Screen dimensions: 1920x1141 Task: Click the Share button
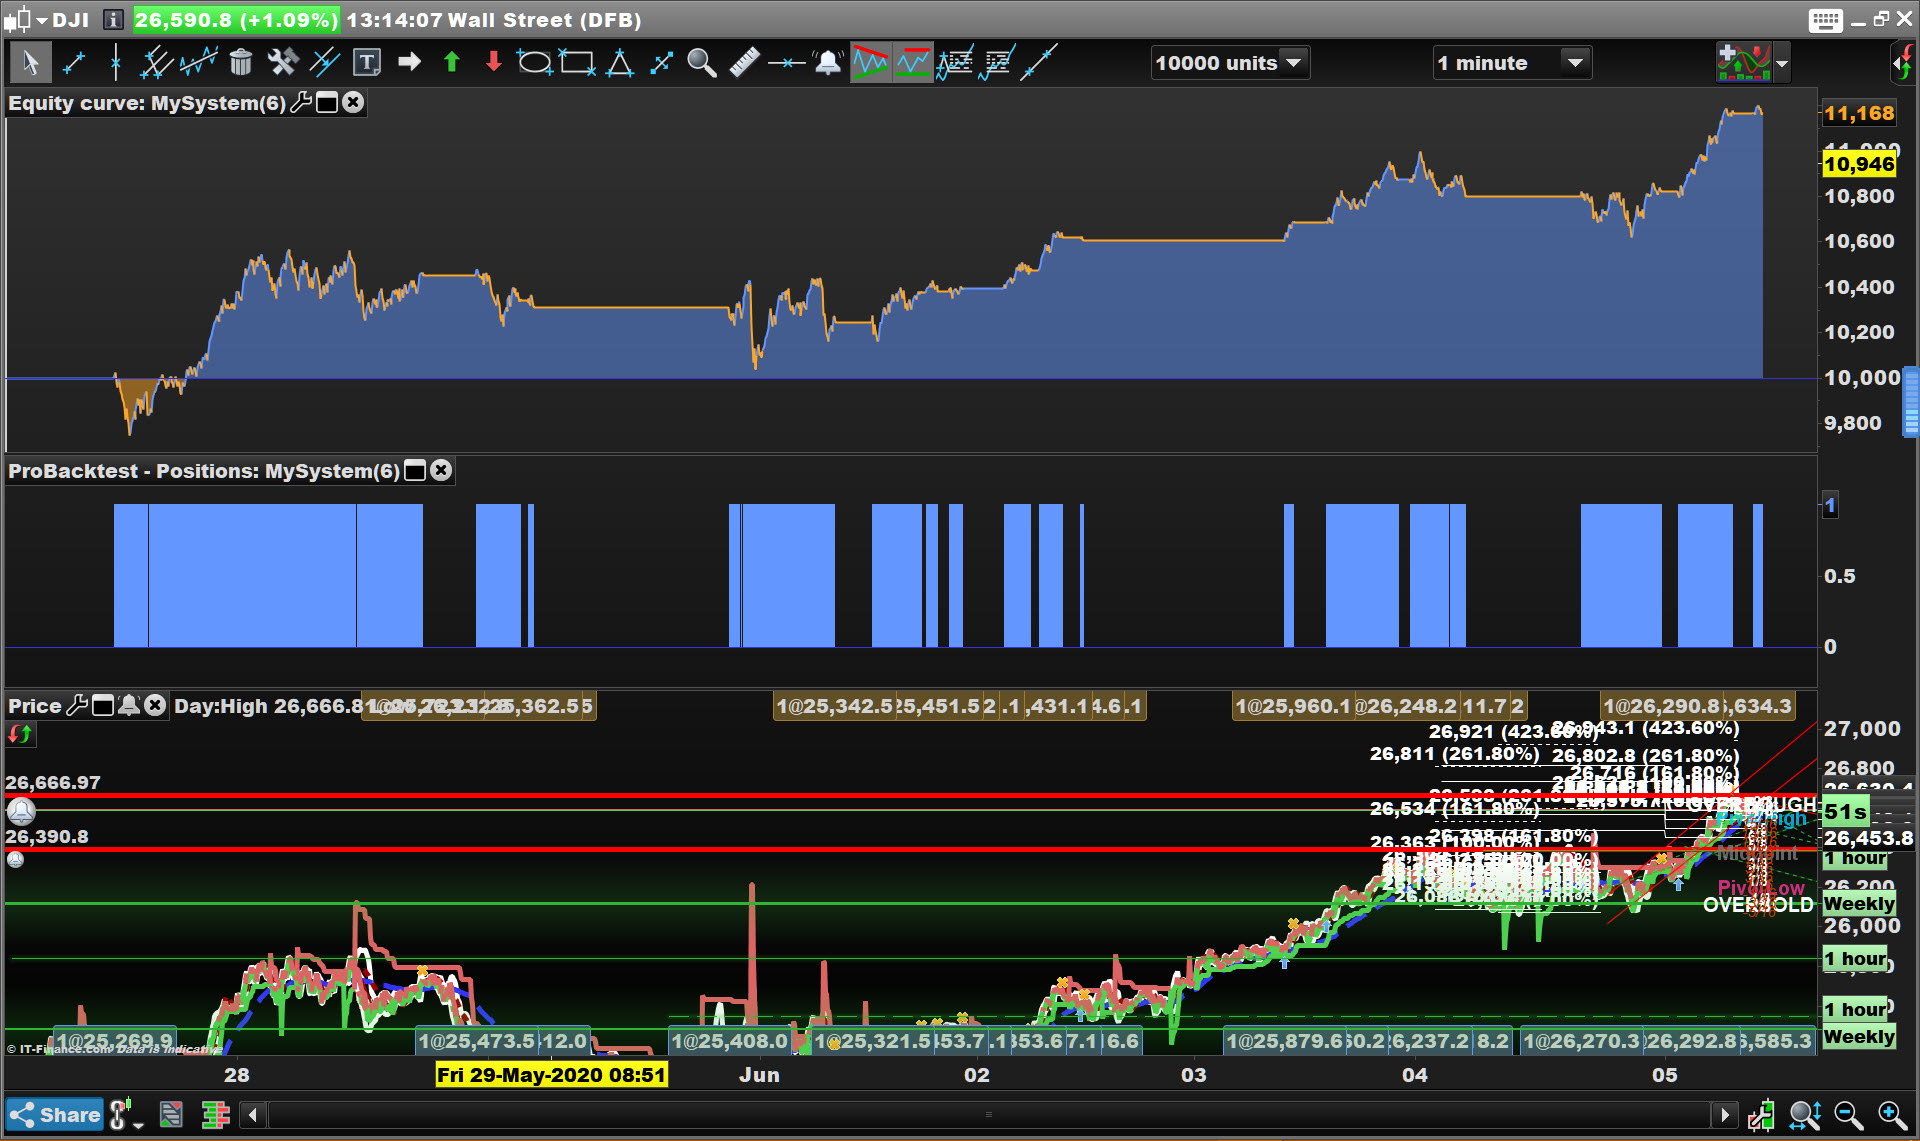pyautogui.click(x=55, y=1115)
